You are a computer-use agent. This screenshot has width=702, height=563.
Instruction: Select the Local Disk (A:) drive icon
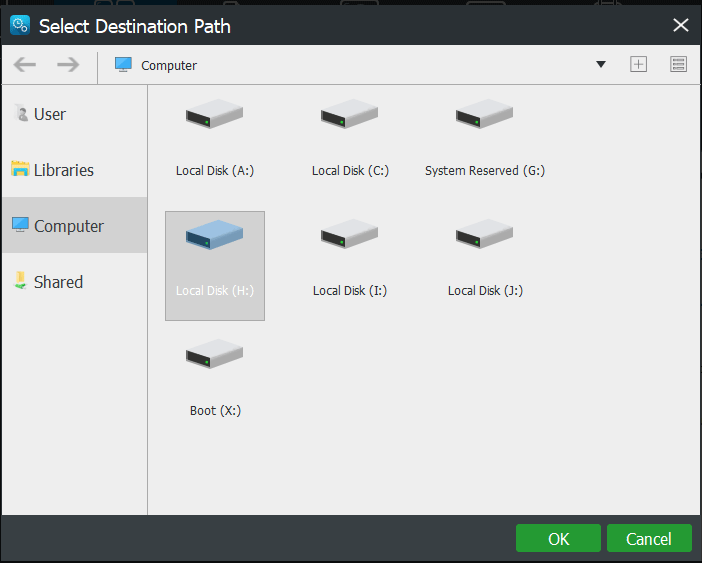pos(214,116)
